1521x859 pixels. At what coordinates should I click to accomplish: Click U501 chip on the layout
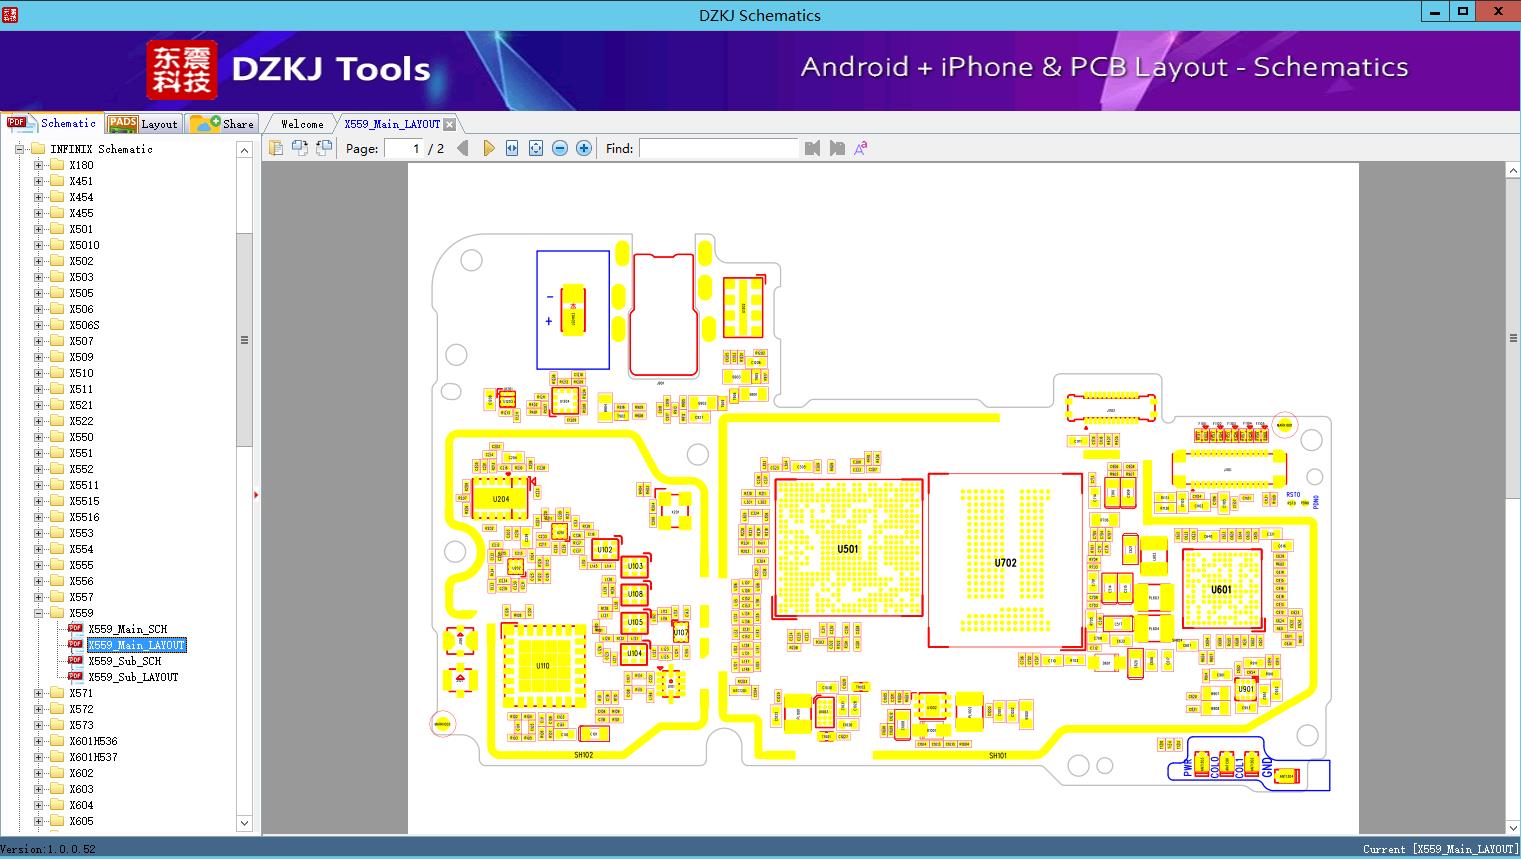pyautogui.click(x=848, y=548)
